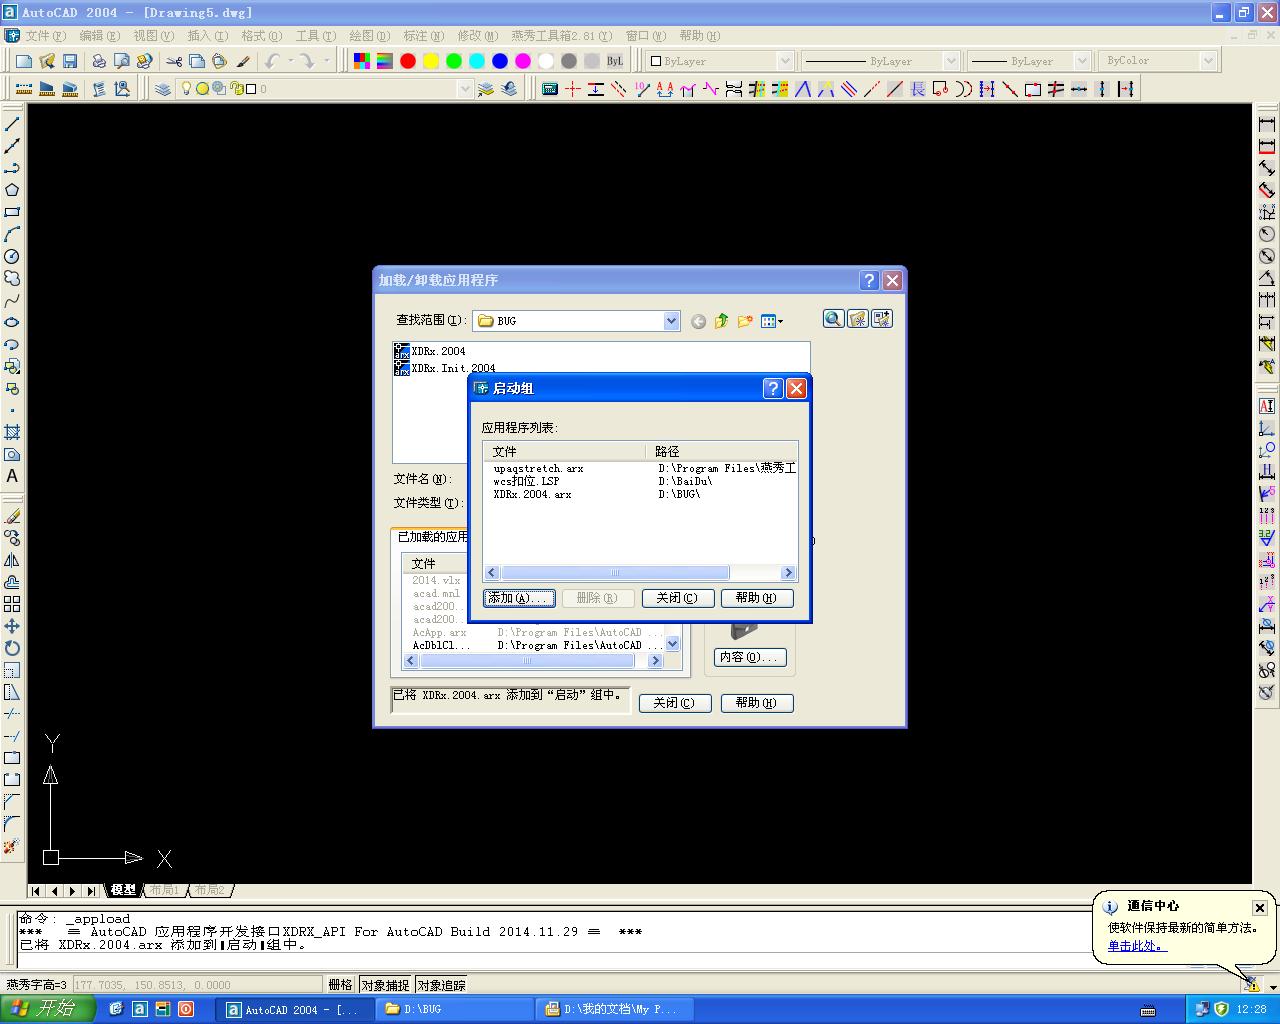Select the Multiline Text A tool
The height and width of the screenshot is (1024, 1280).
tap(12, 476)
